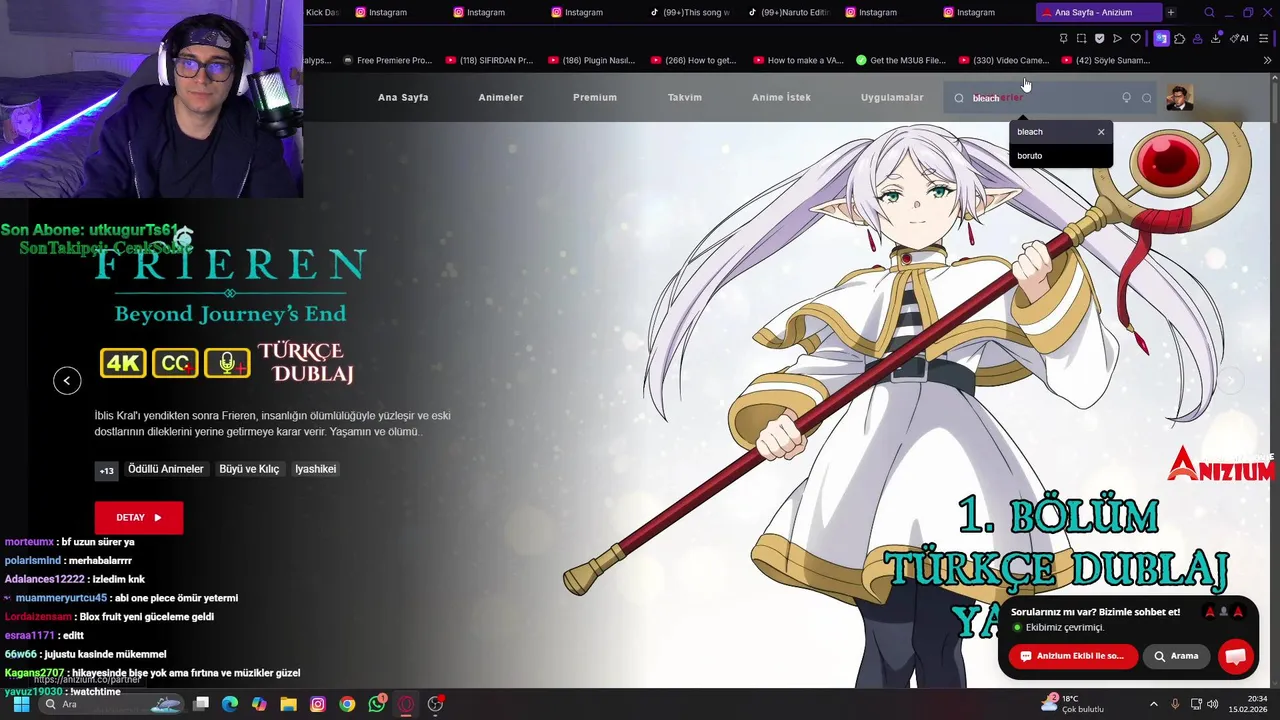This screenshot has width=1280, height=720.
Task: Open Video Came... YouTube bookmark
Action: (x=1004, y=60)
